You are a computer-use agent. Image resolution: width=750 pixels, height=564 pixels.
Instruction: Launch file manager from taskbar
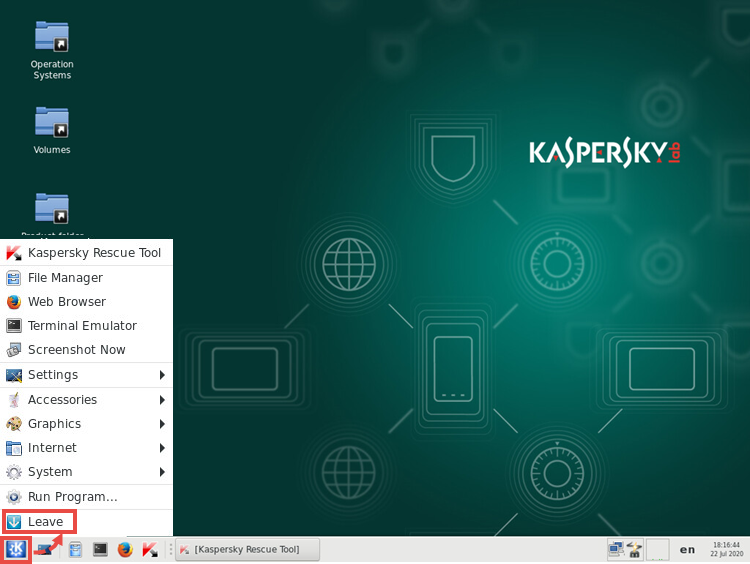point(75,550)
